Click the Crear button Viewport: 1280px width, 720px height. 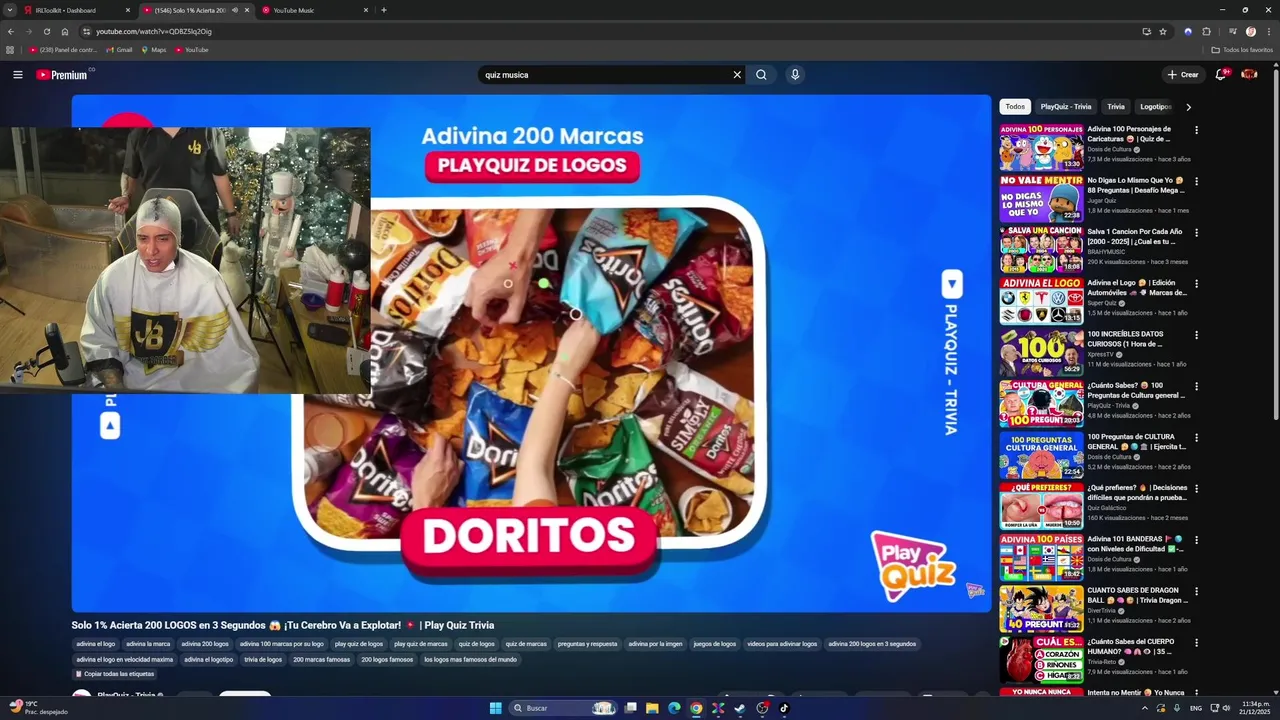click(1183, 75)
